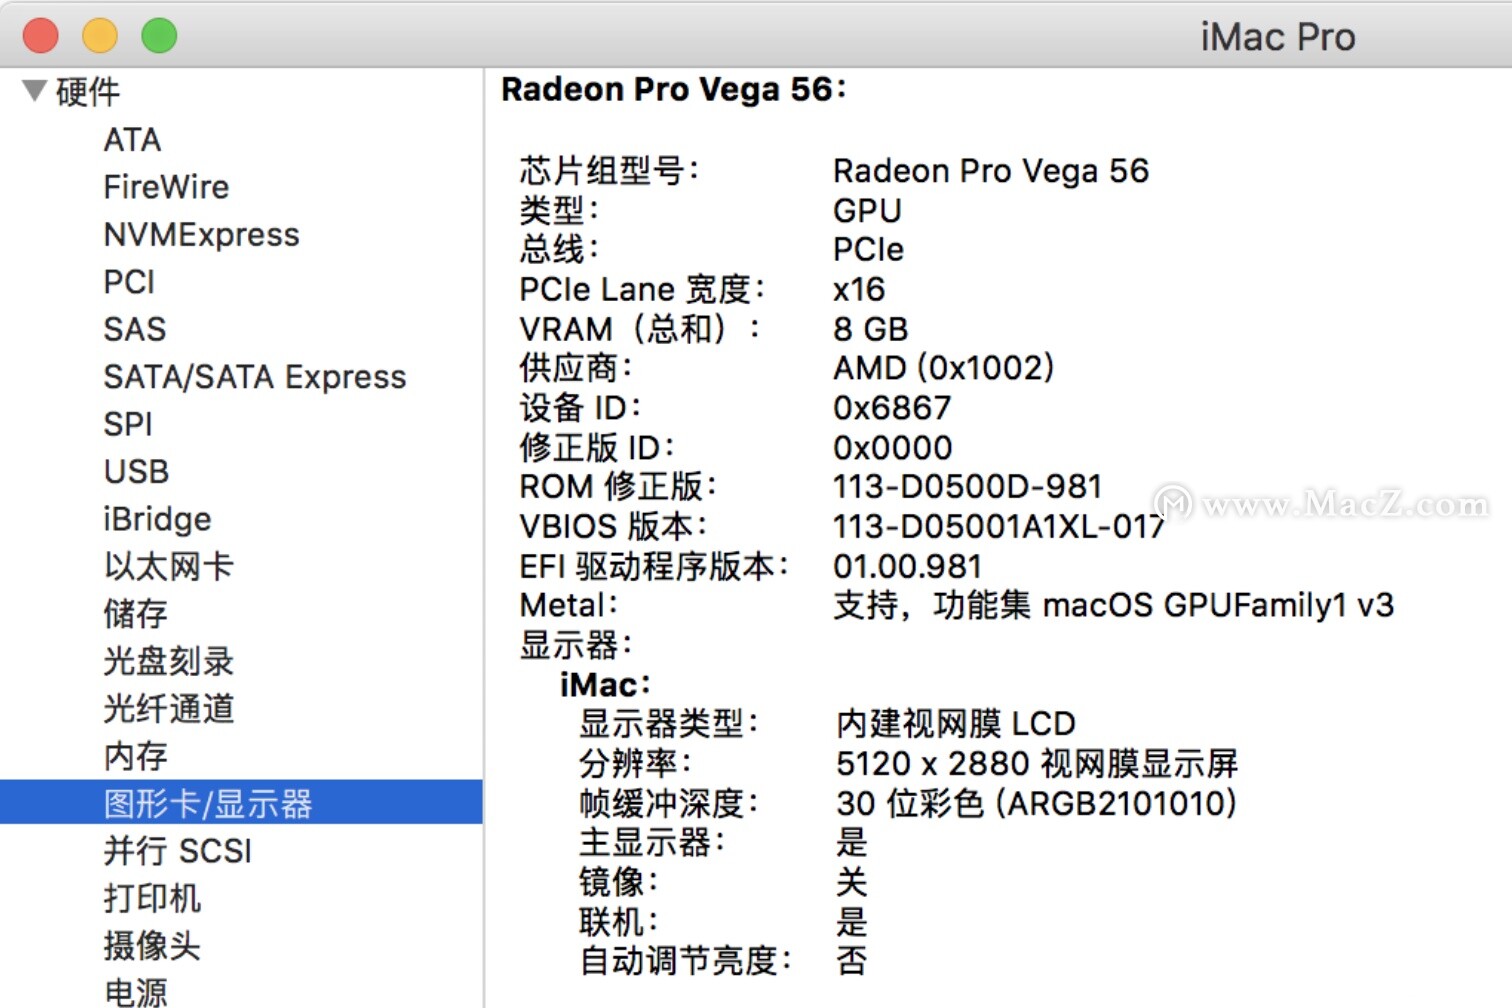Open 光盘刻录 disc burning entry
The height and width of the screenshot is (1008, 1512).
pos(168,661)
